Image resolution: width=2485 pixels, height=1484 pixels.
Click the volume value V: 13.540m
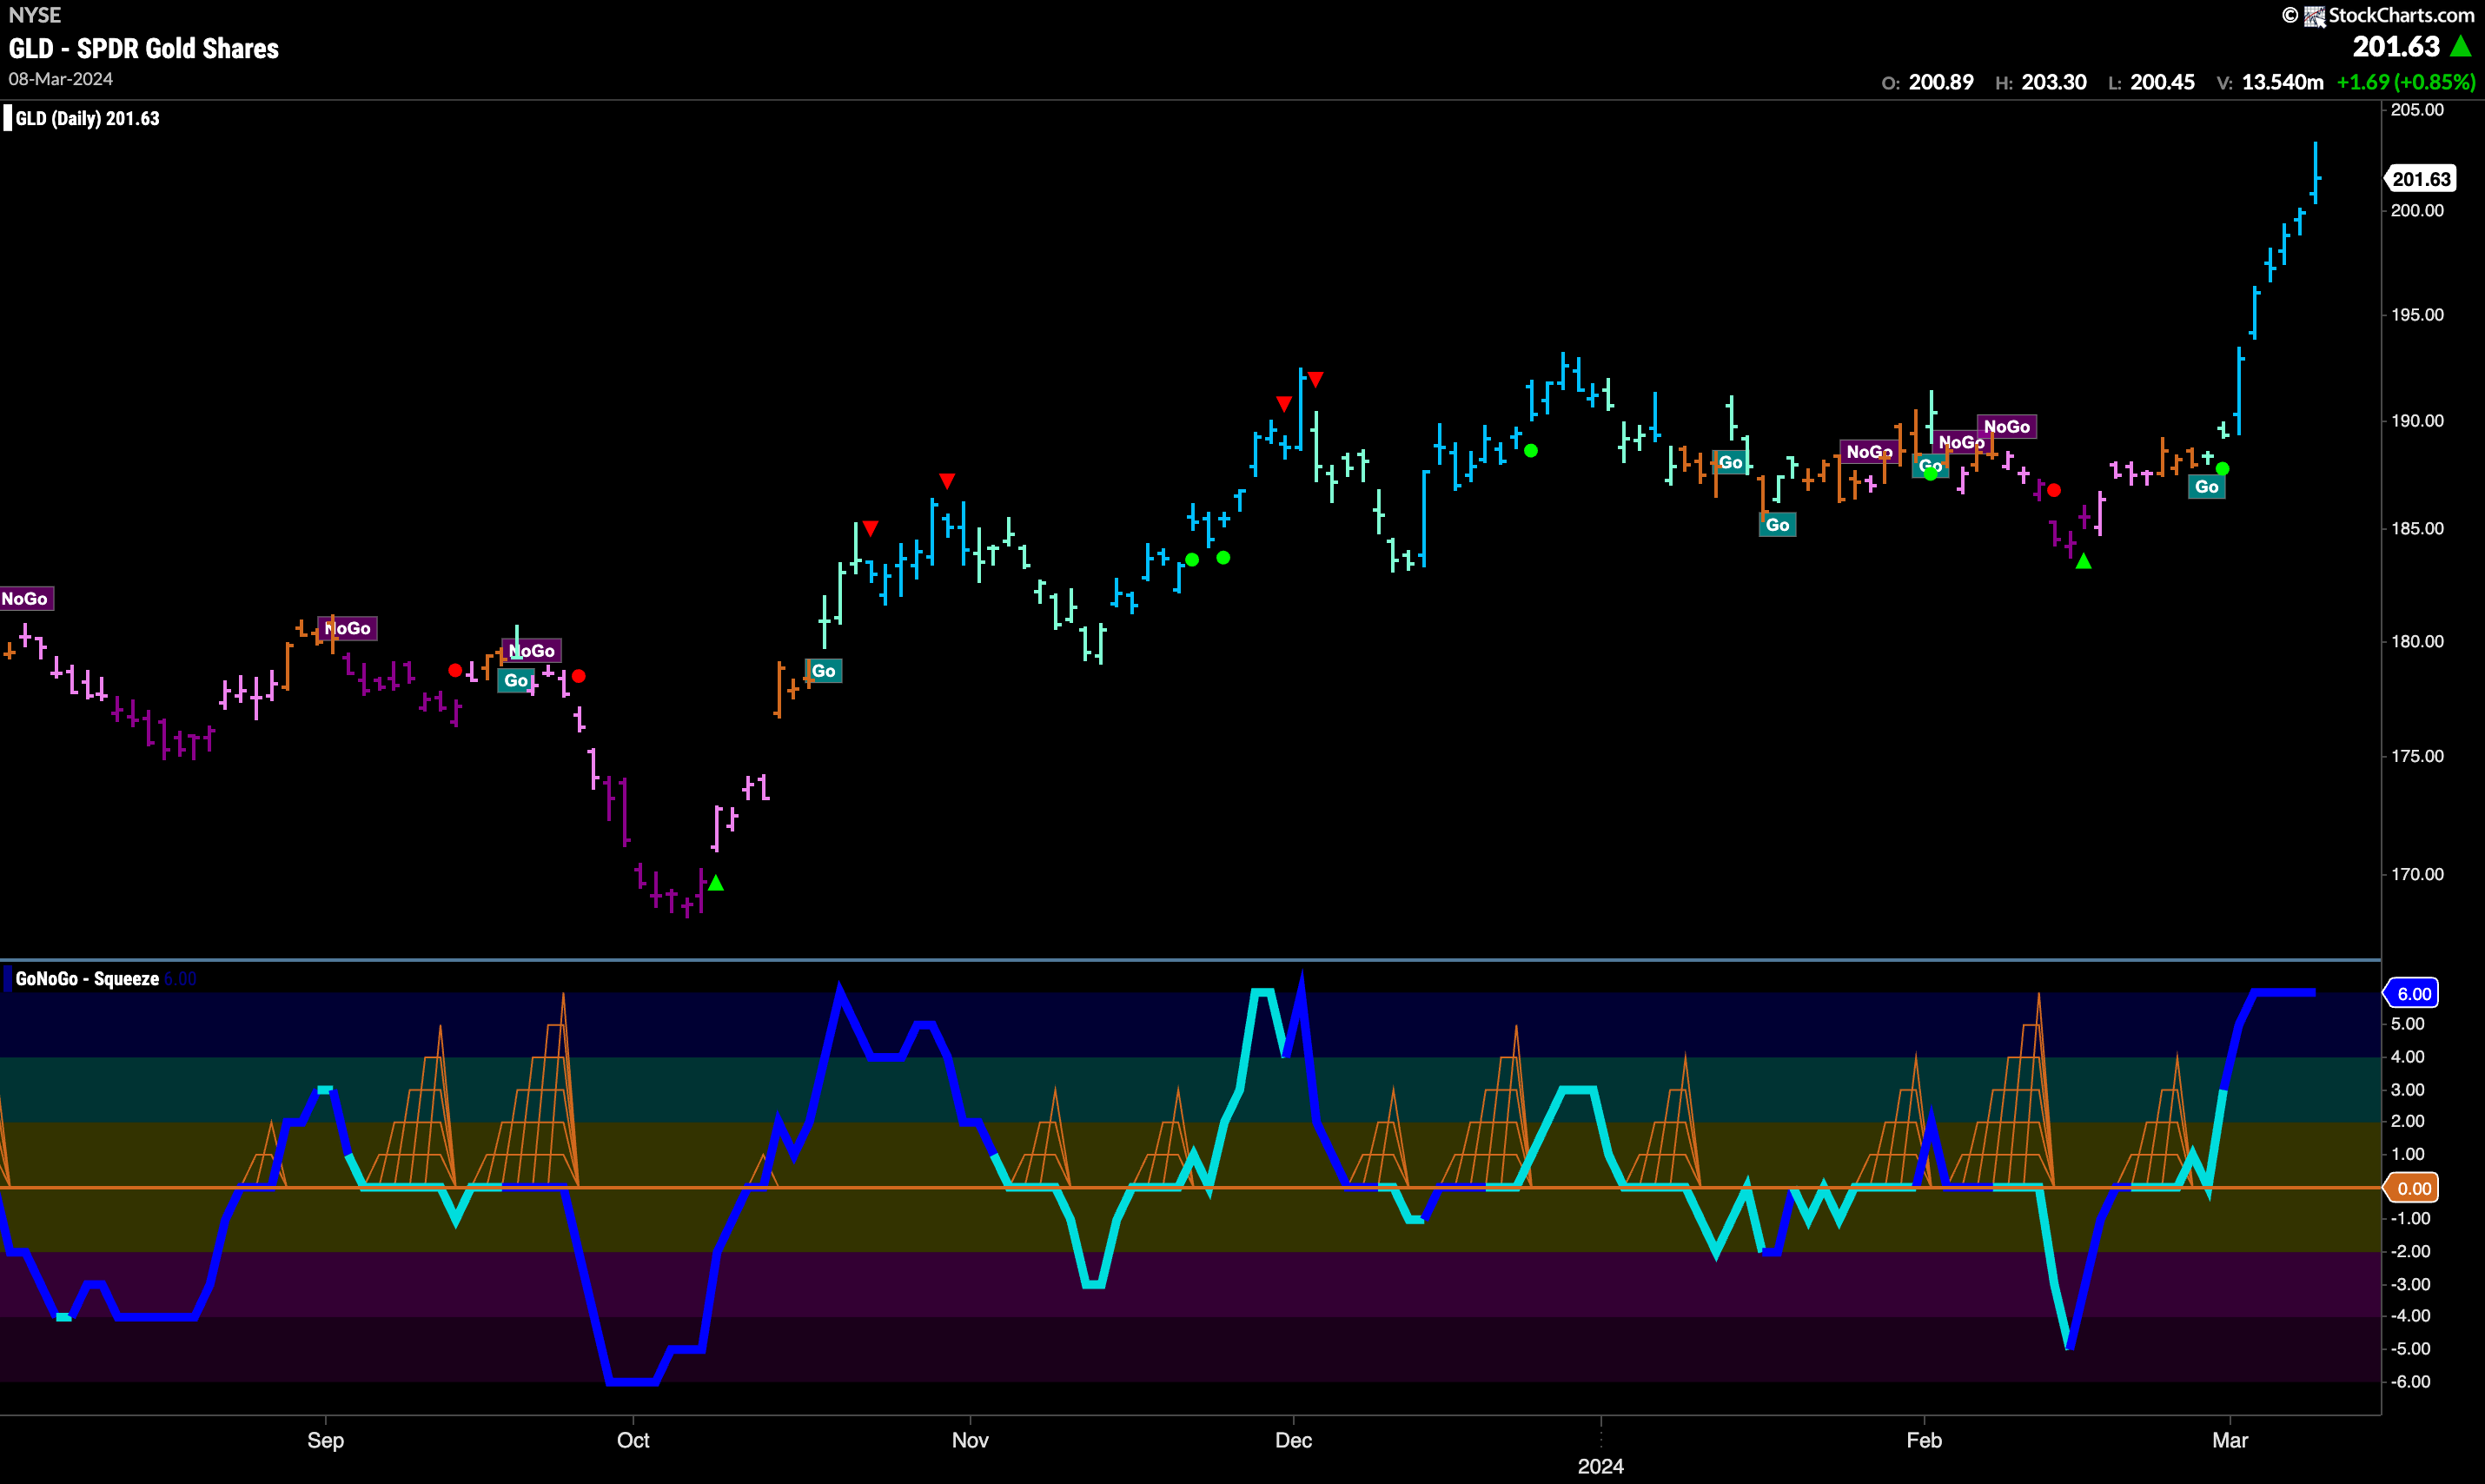(2270, 82)
